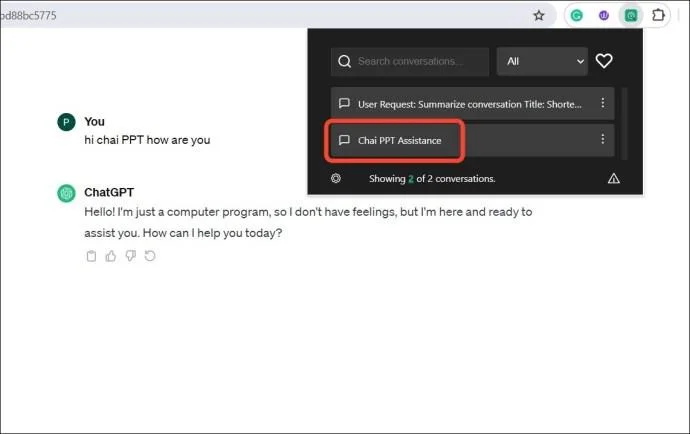The height and width of the screenshot is (434, 690).
Task: Click the user avatar P icon
Action: 66,122
